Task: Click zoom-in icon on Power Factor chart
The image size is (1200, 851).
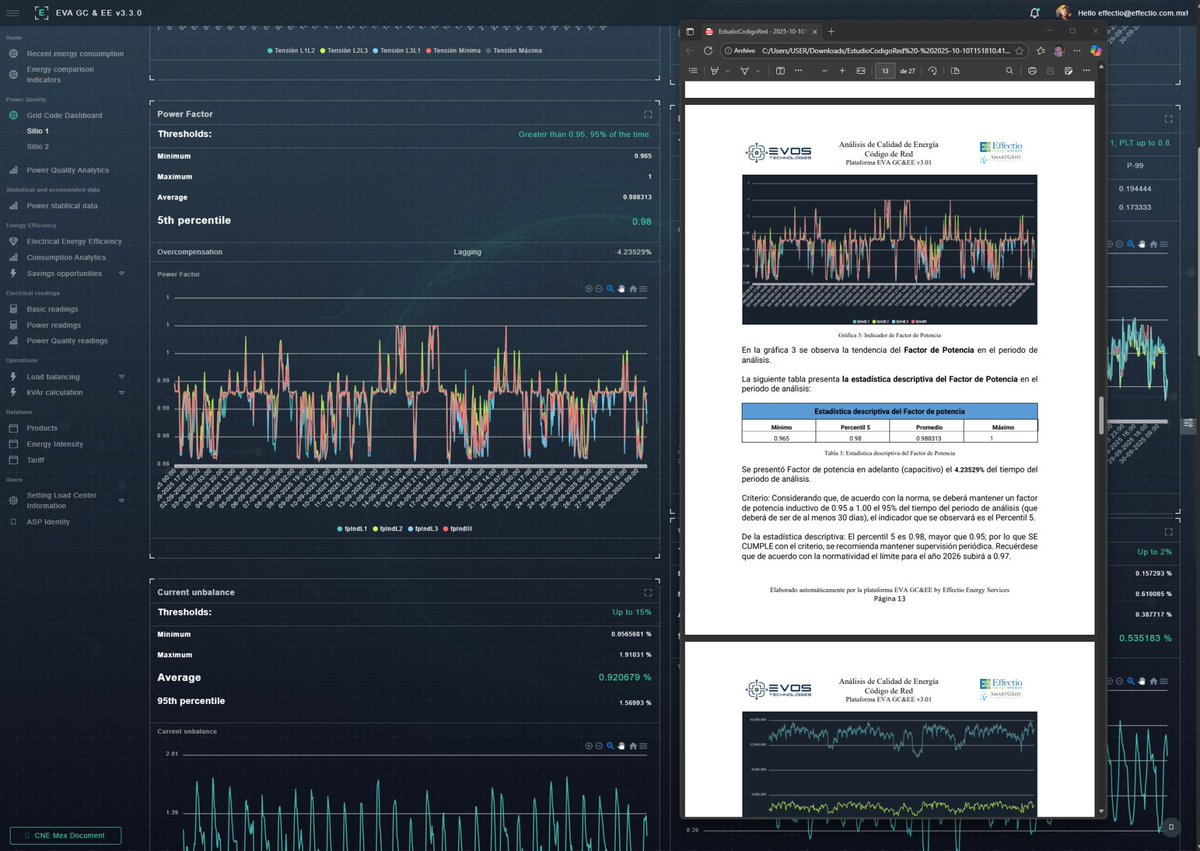Action: coord(589,289)
